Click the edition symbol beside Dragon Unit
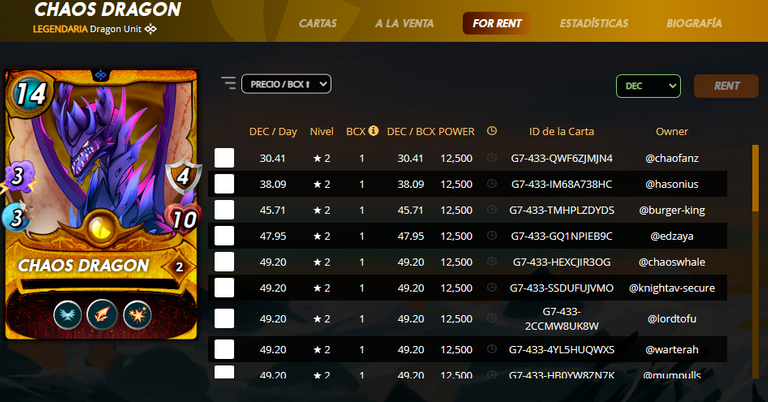The height and width of the screenshot is (402, 768). pyautogui.click(x=150, y=29)
